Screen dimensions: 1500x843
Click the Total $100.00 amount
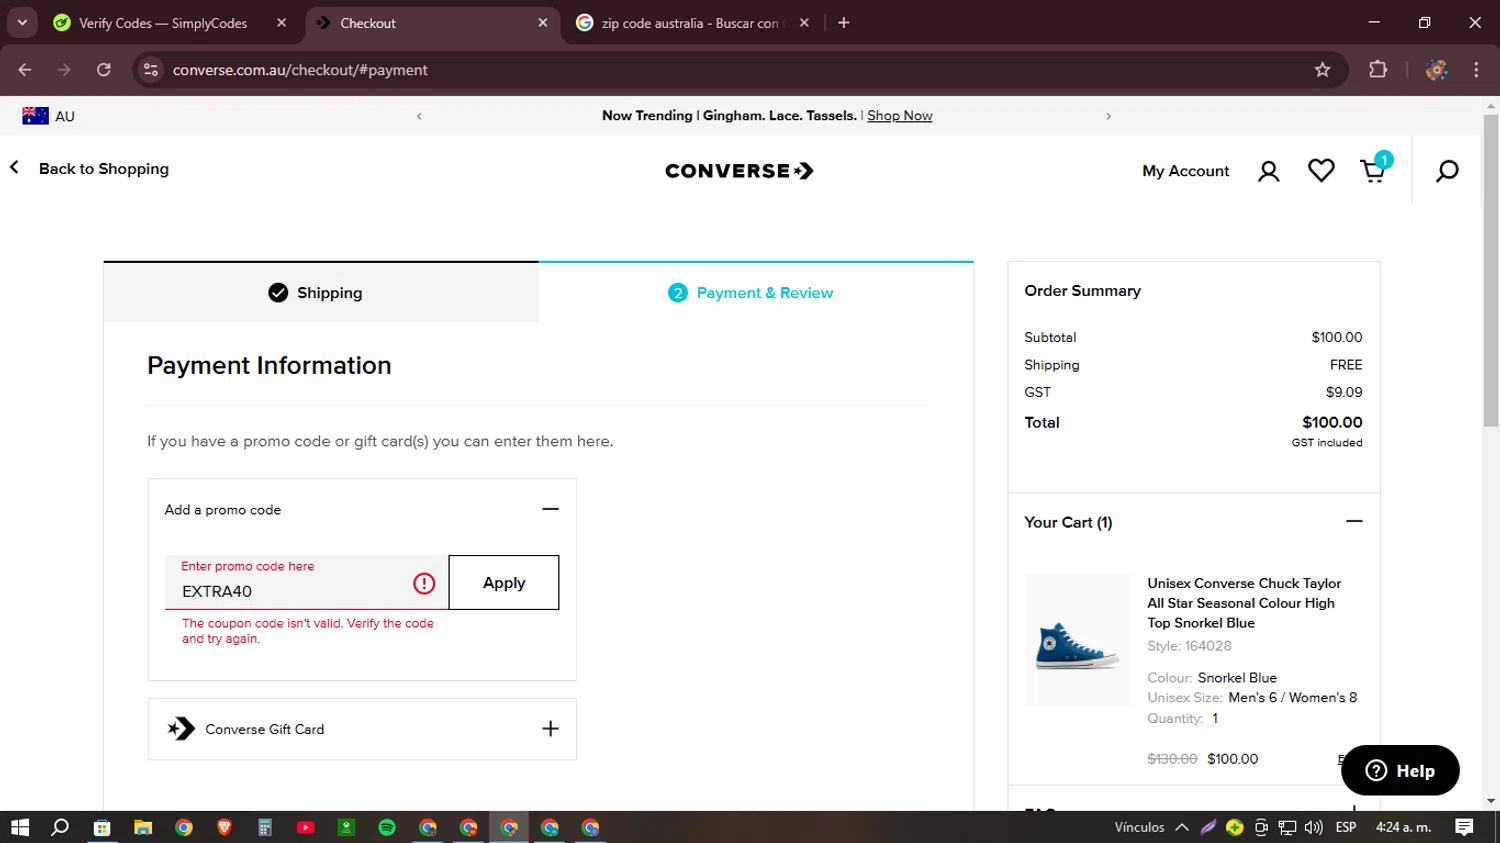click(1332, 422)
